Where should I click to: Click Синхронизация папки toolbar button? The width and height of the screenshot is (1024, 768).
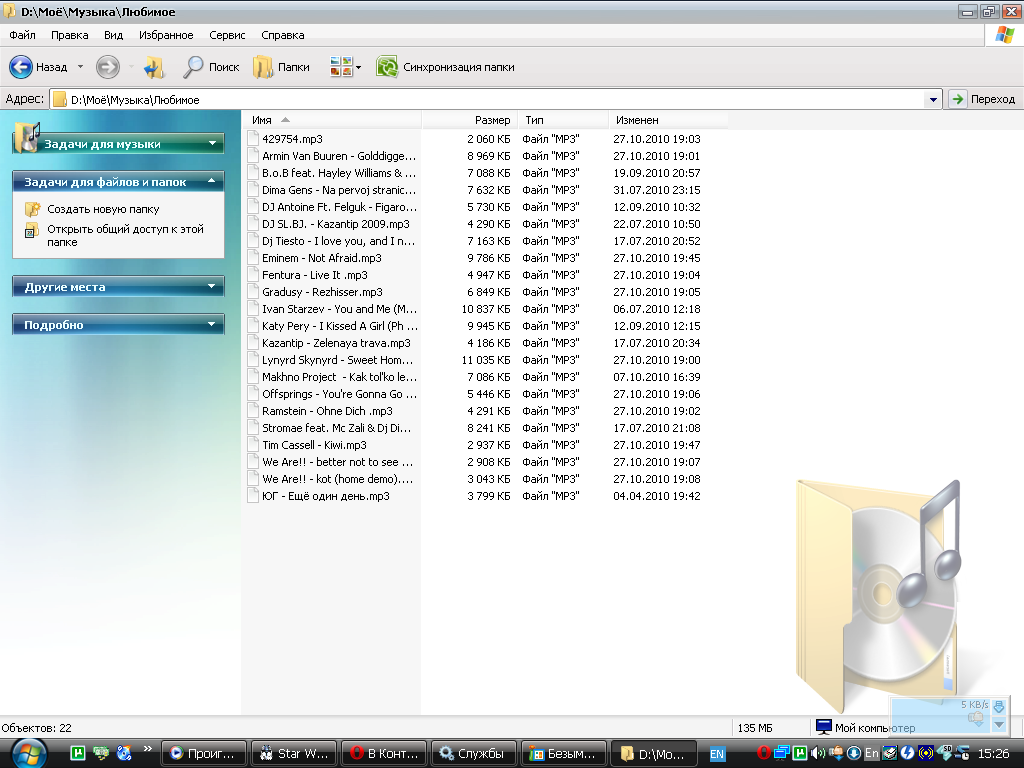pos(445,67)
